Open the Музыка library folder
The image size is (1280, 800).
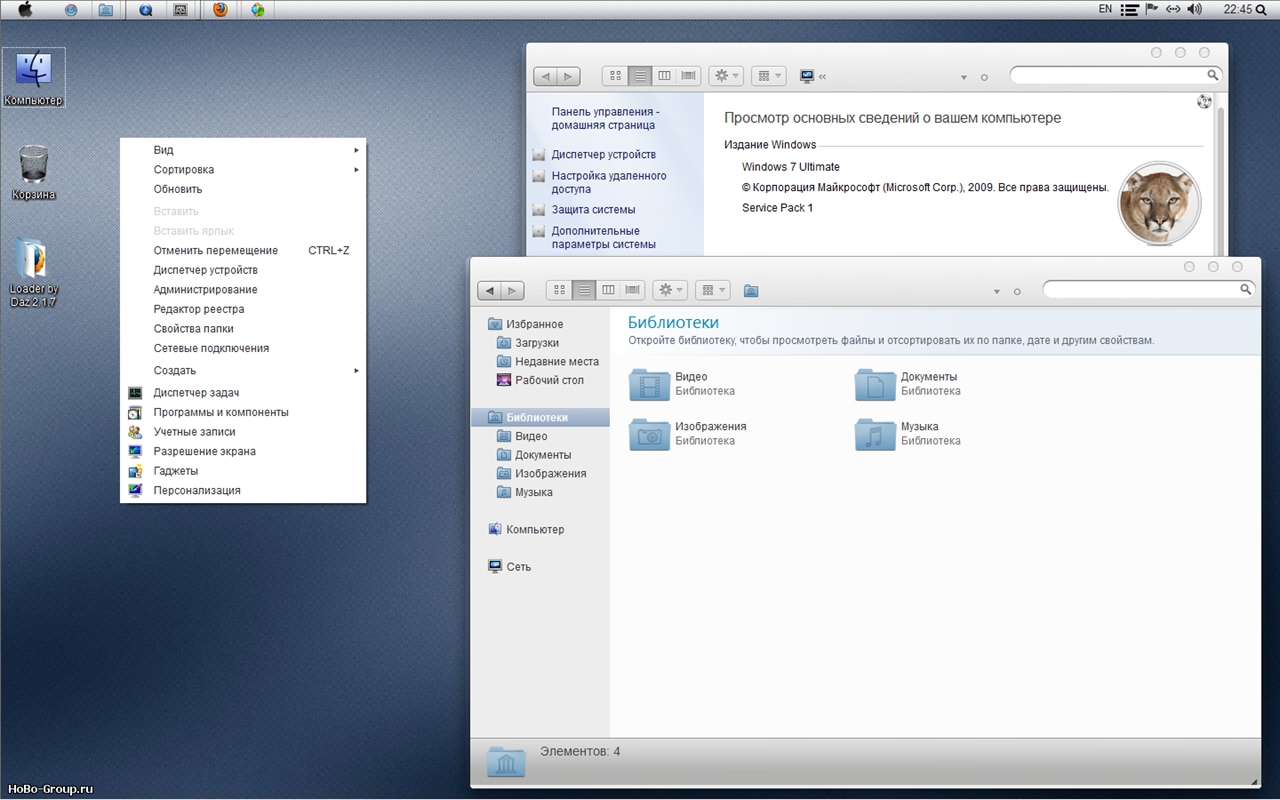tap(875, 434)
